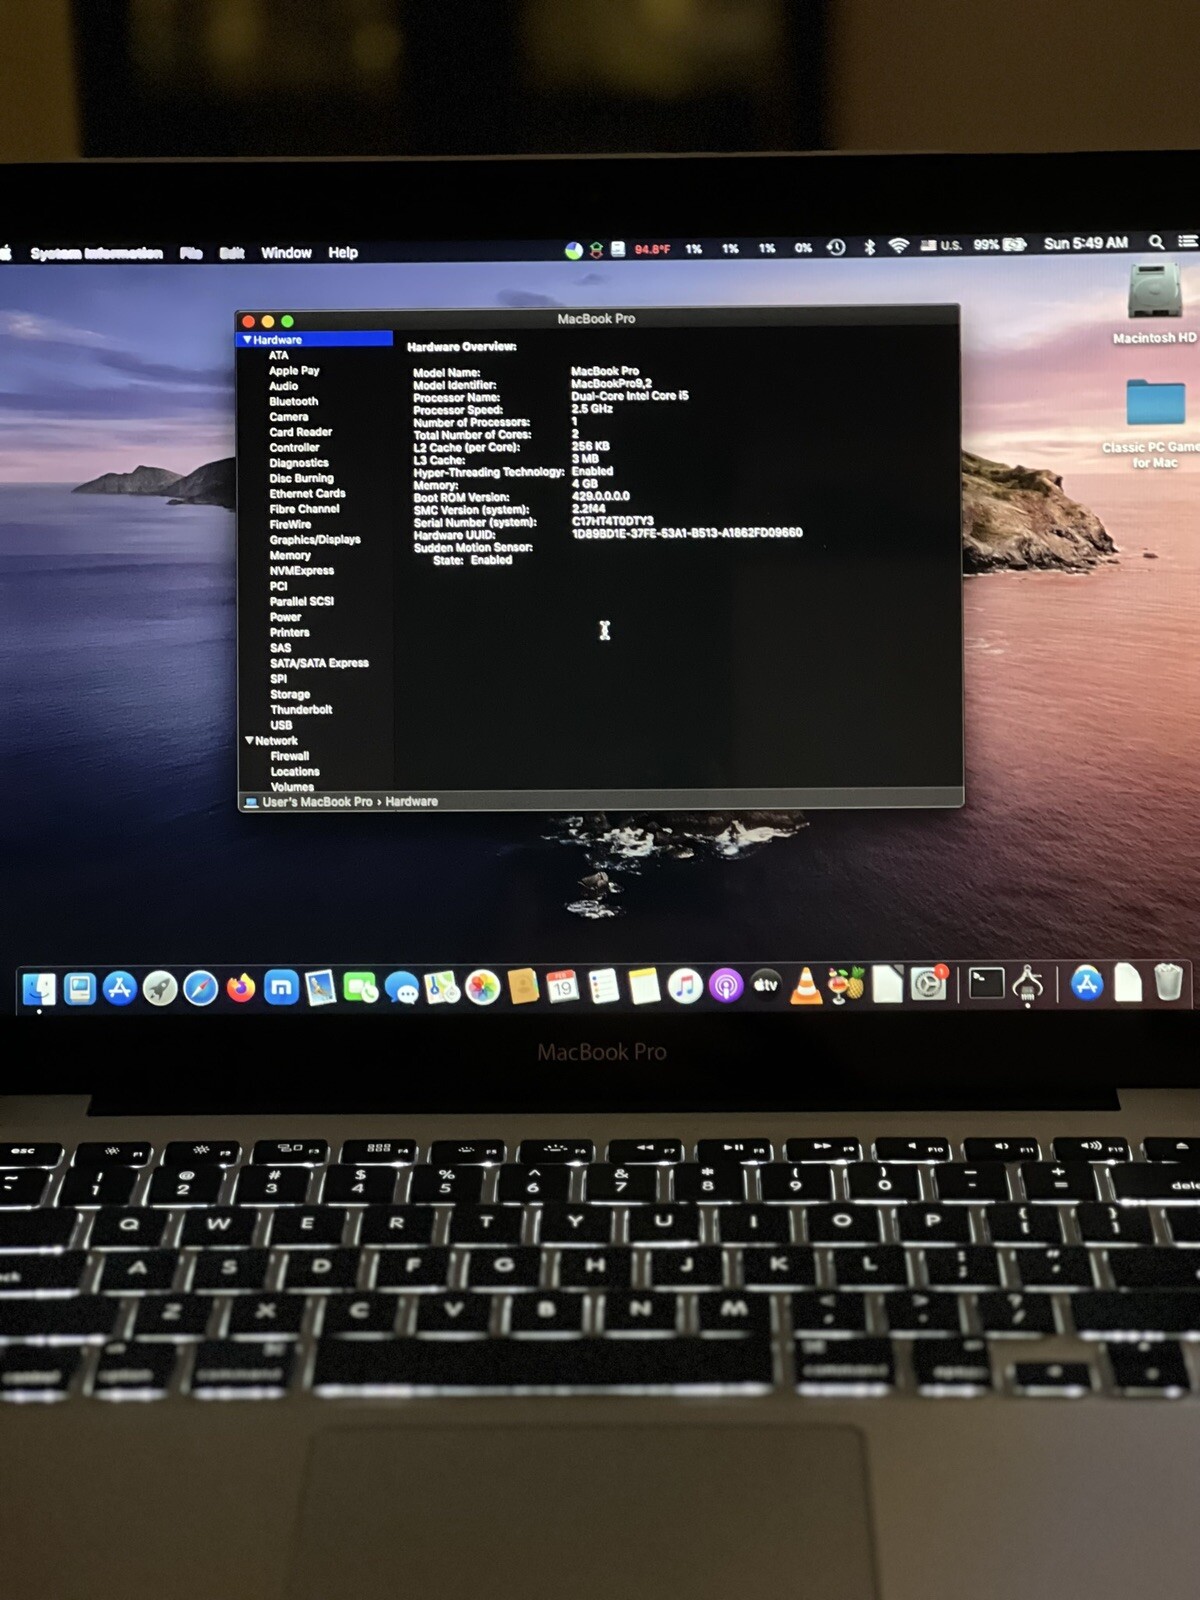1200x1600 pixels.
Task: Select Classic PC Games for Mac folder
Action: pyautogui.click(x=1156, y=423)
